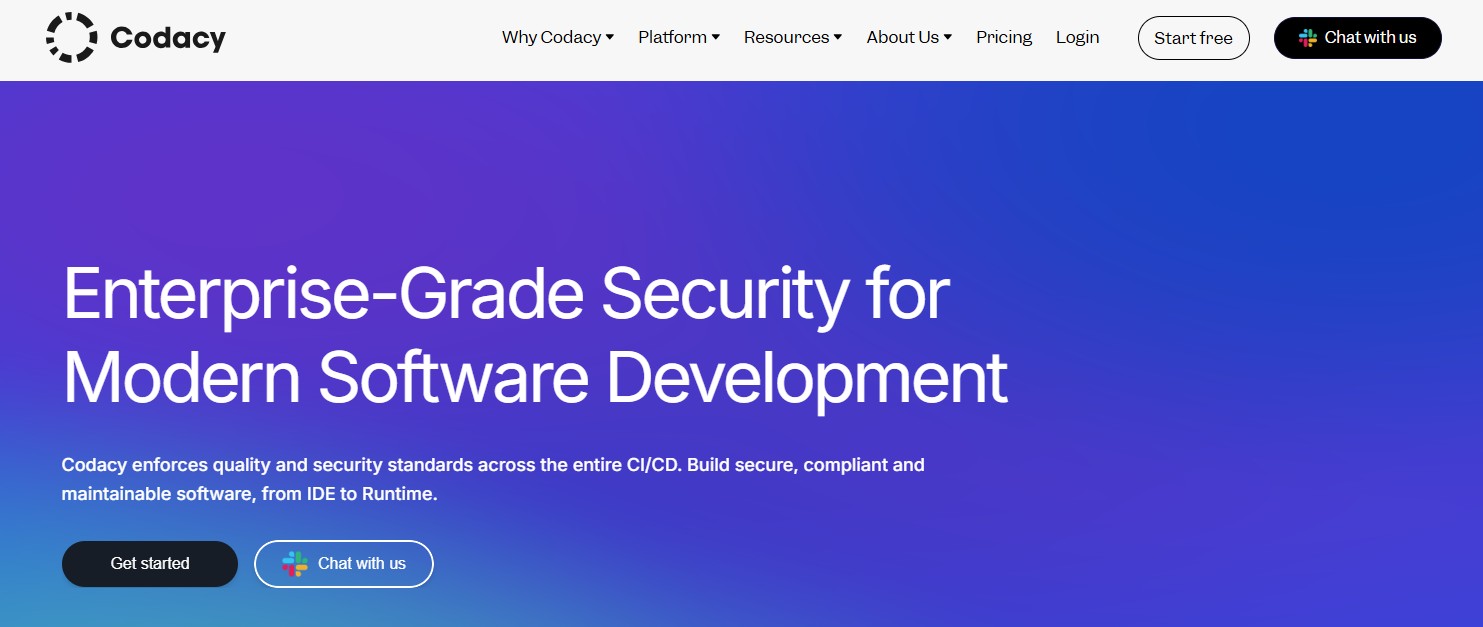
Task: Expand the Platform dropdown arrow
Action: tap(716, 38)
